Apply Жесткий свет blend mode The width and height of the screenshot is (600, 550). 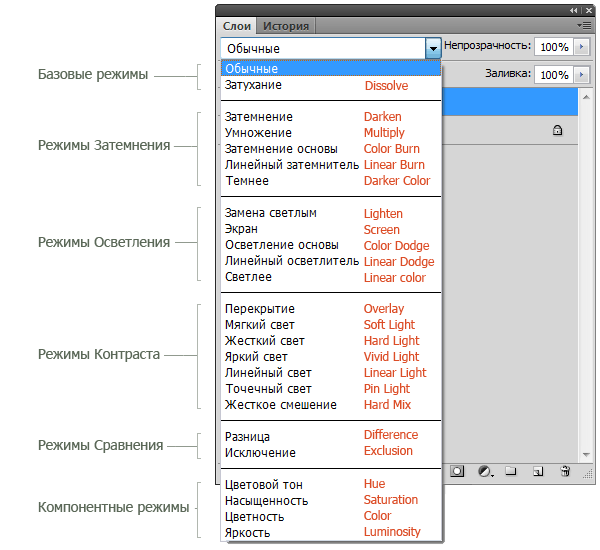331,341
